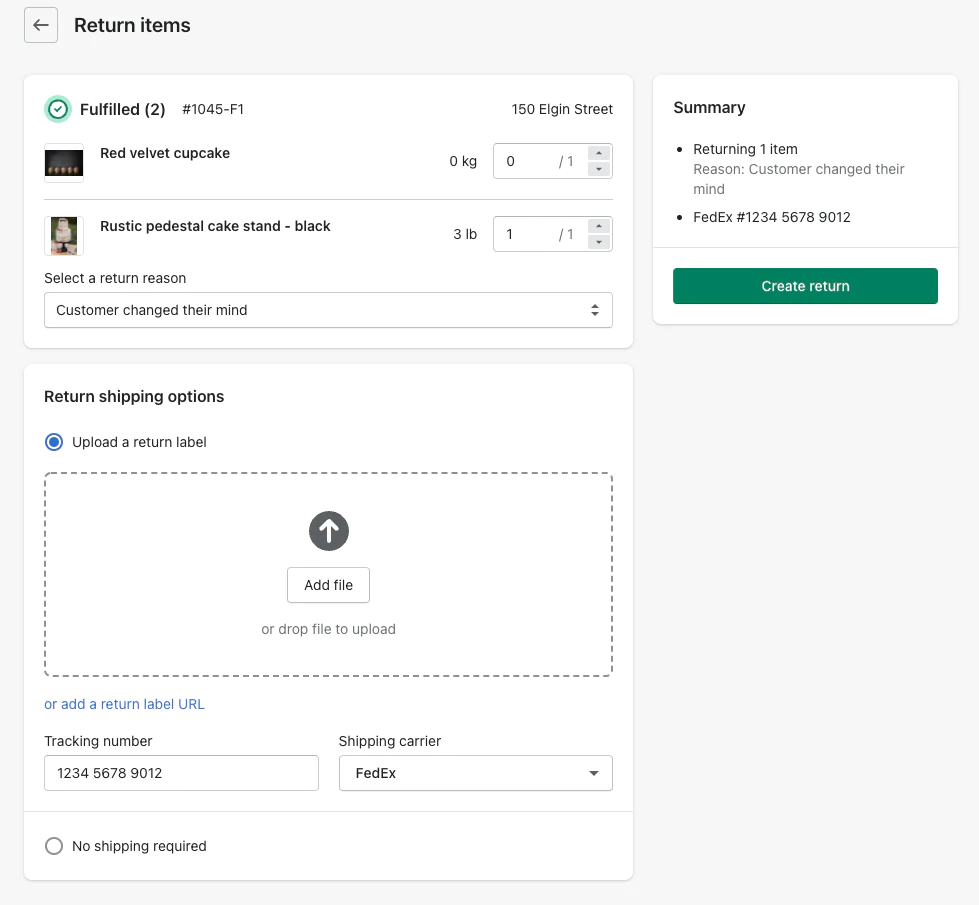
Task: Decrease Red velvet cupcake return quantity
Action: (x=599, y=169)
